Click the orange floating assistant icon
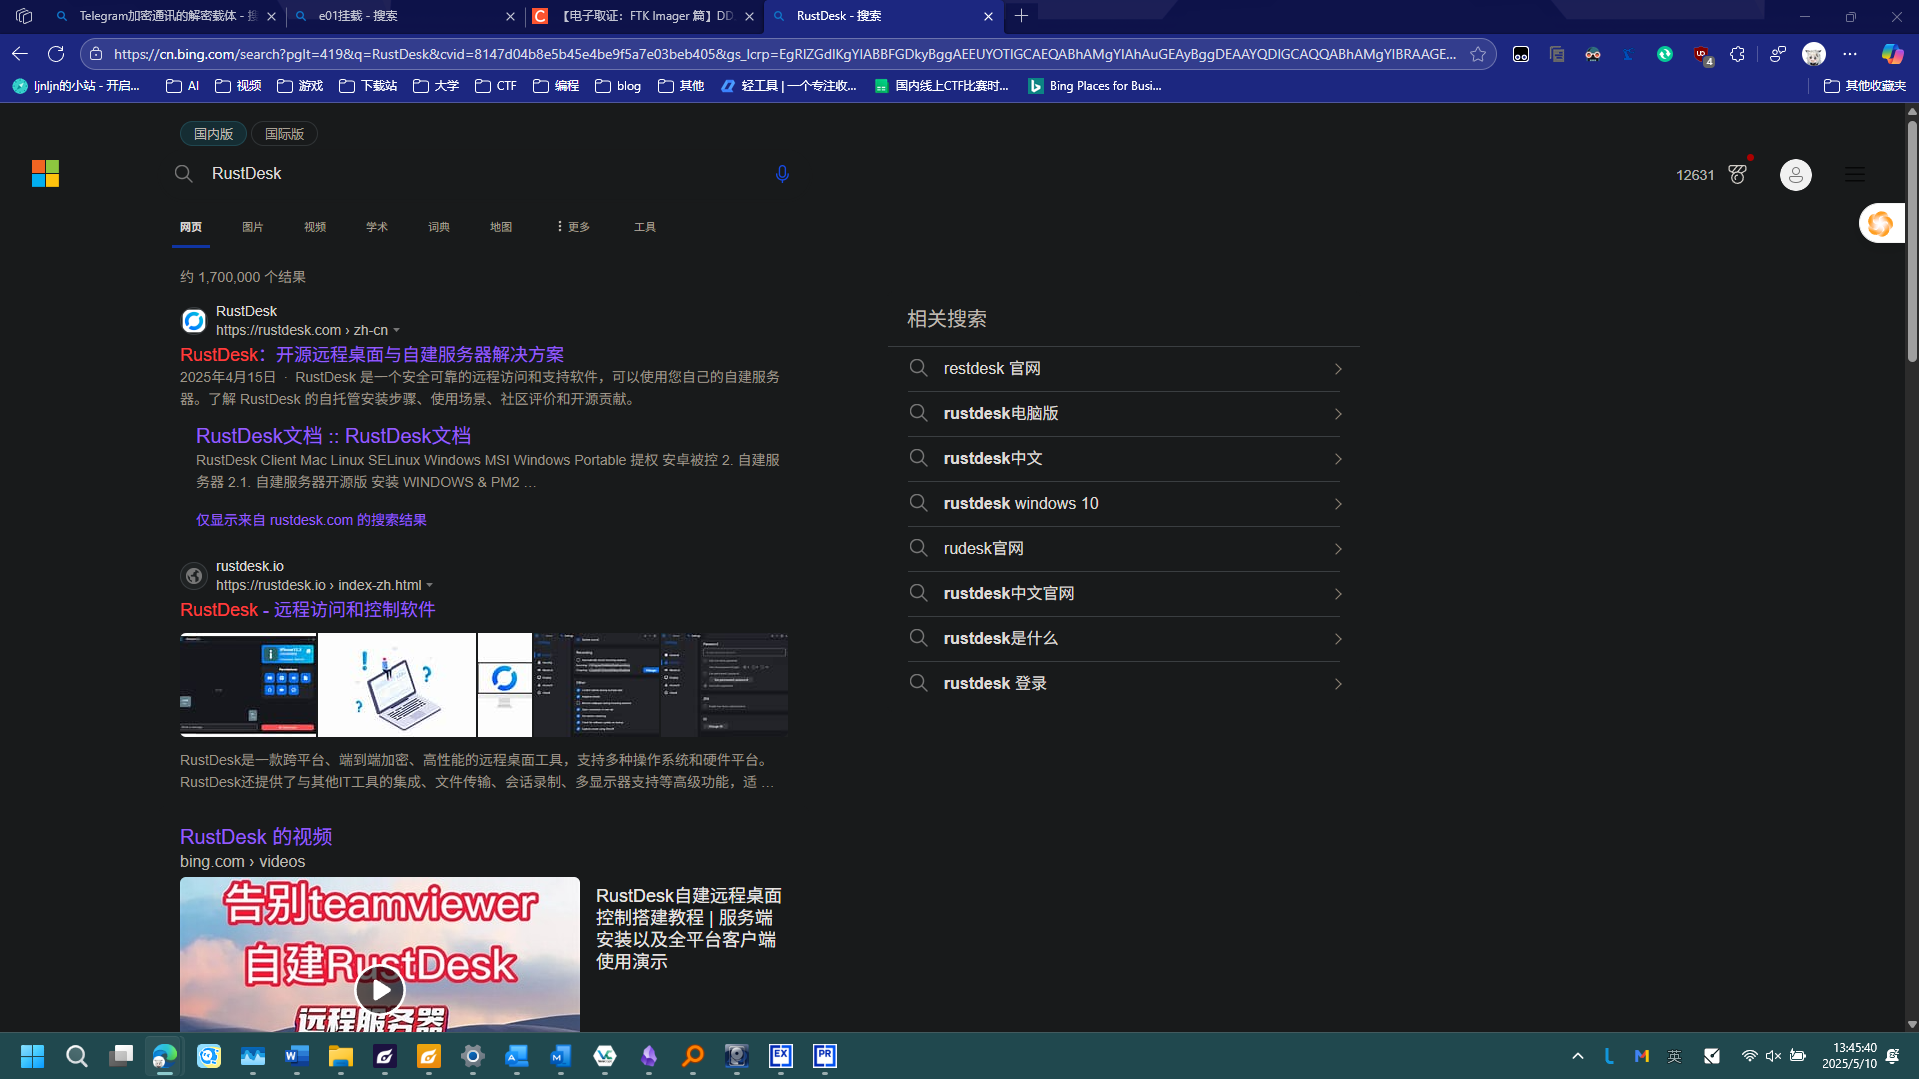The width and height of the screenshot is (1919, 1079). point(1881,224)
